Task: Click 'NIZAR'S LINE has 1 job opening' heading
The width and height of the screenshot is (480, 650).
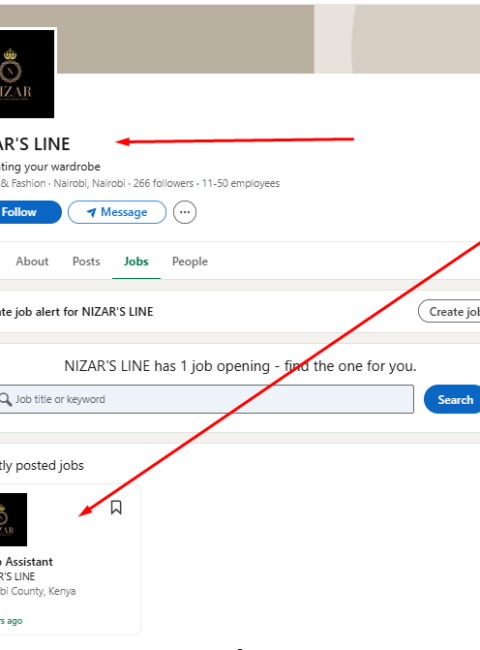Action: 167,366
